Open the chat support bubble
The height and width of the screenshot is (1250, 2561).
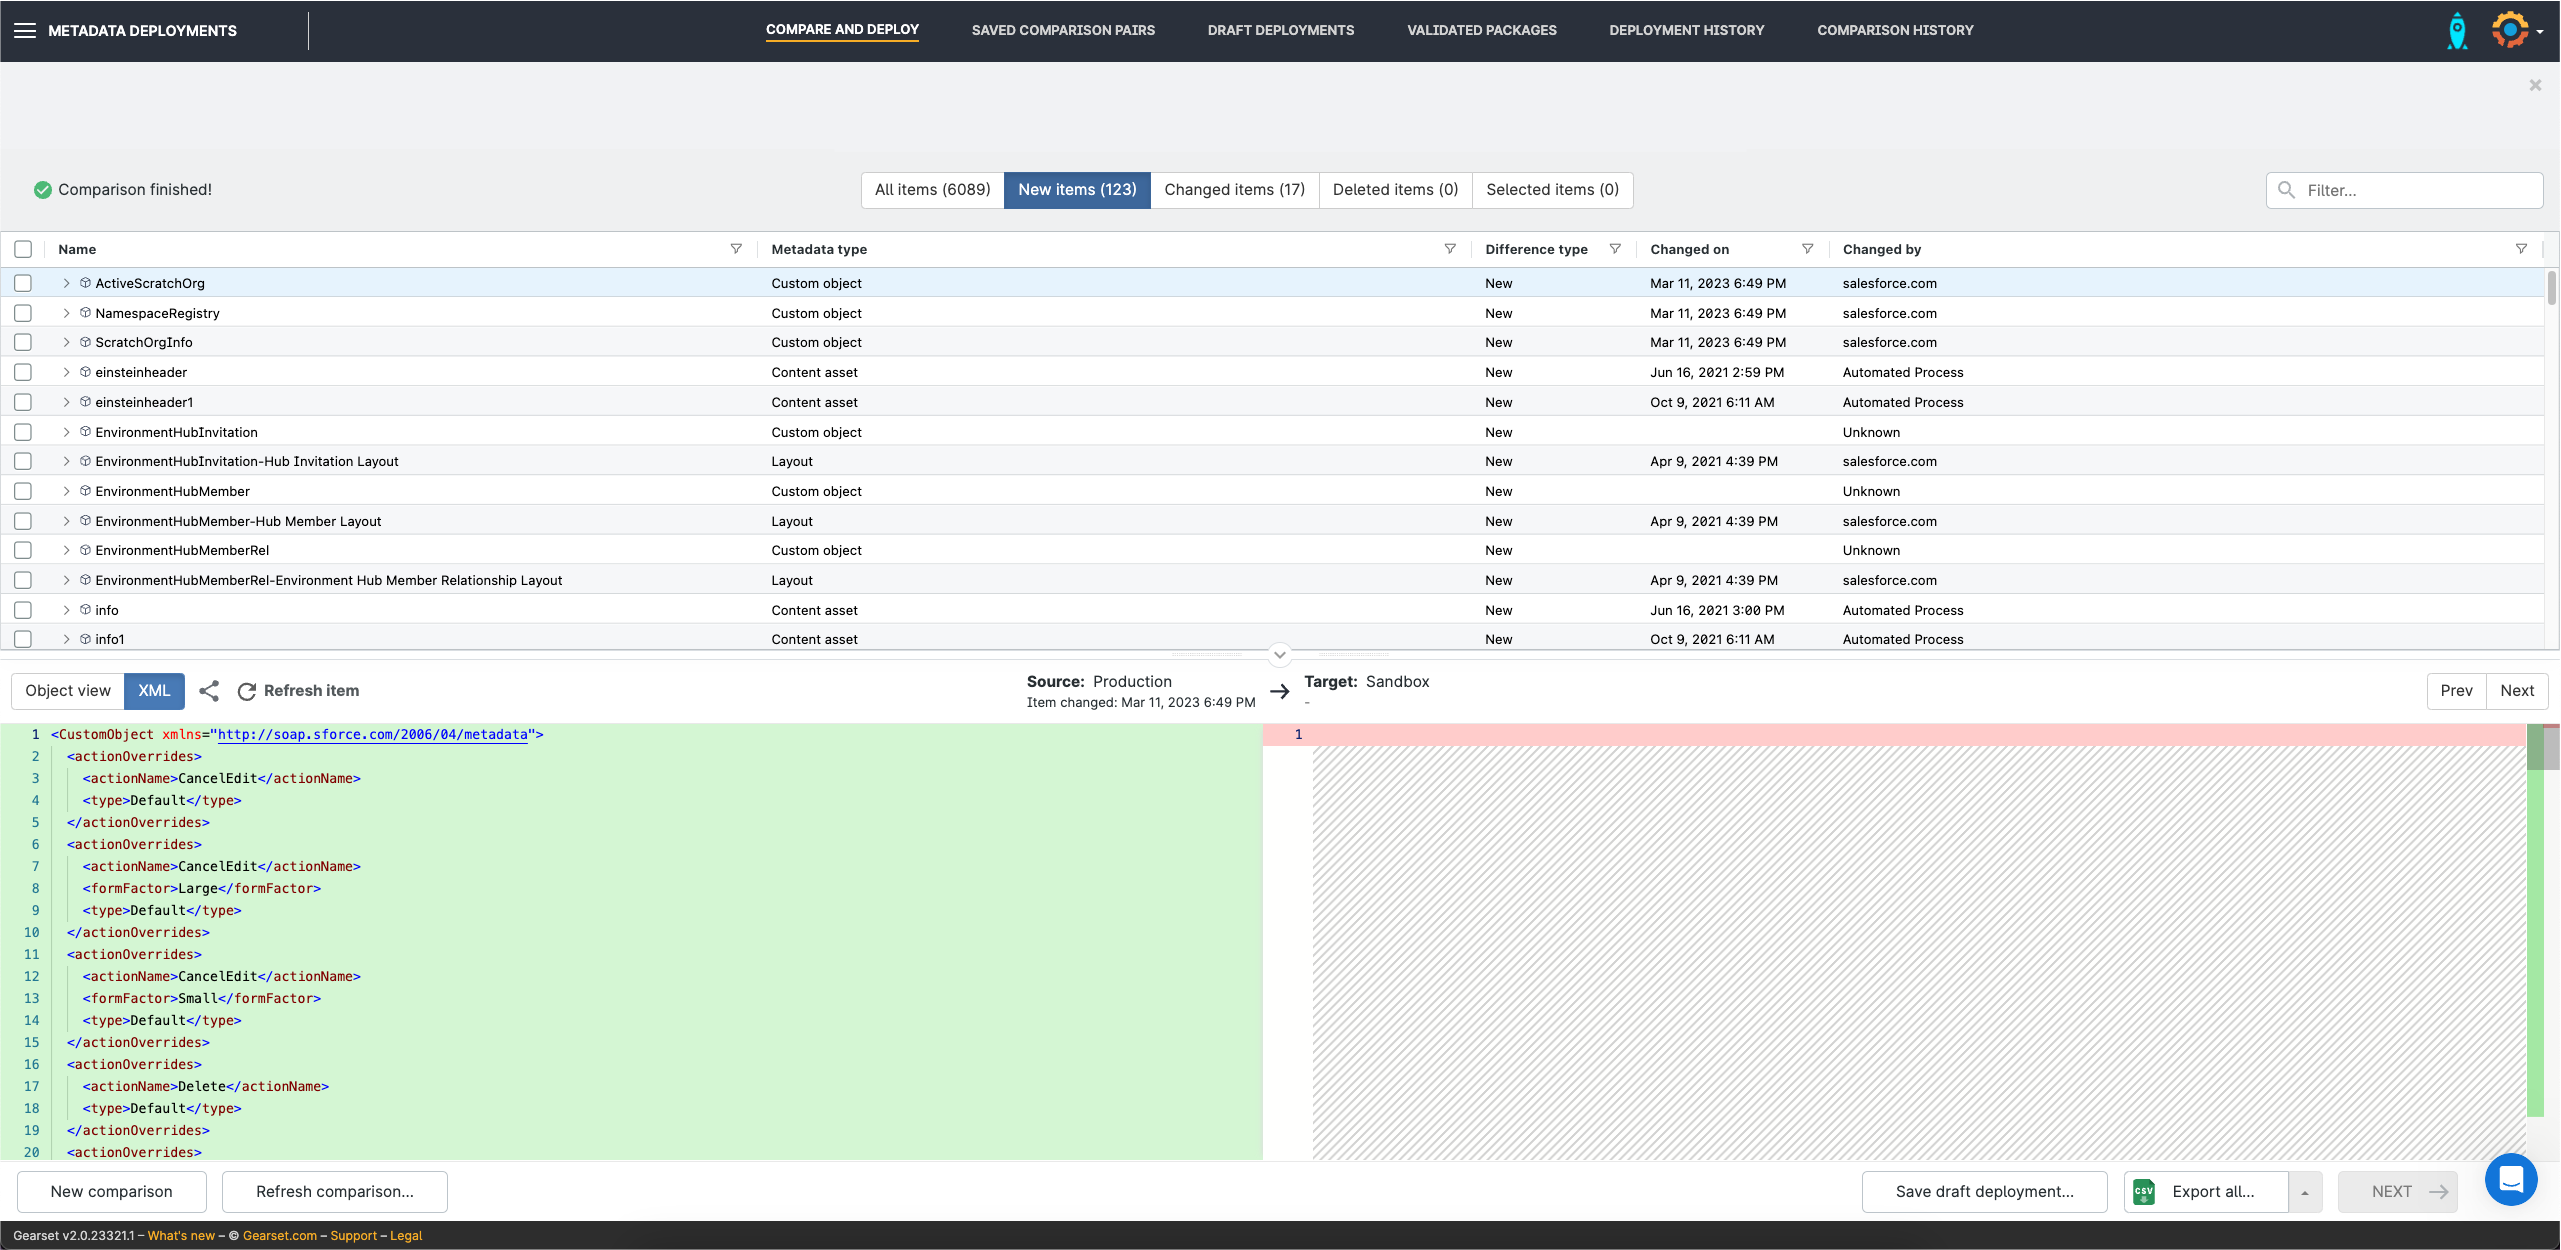pos(2511,1180)
